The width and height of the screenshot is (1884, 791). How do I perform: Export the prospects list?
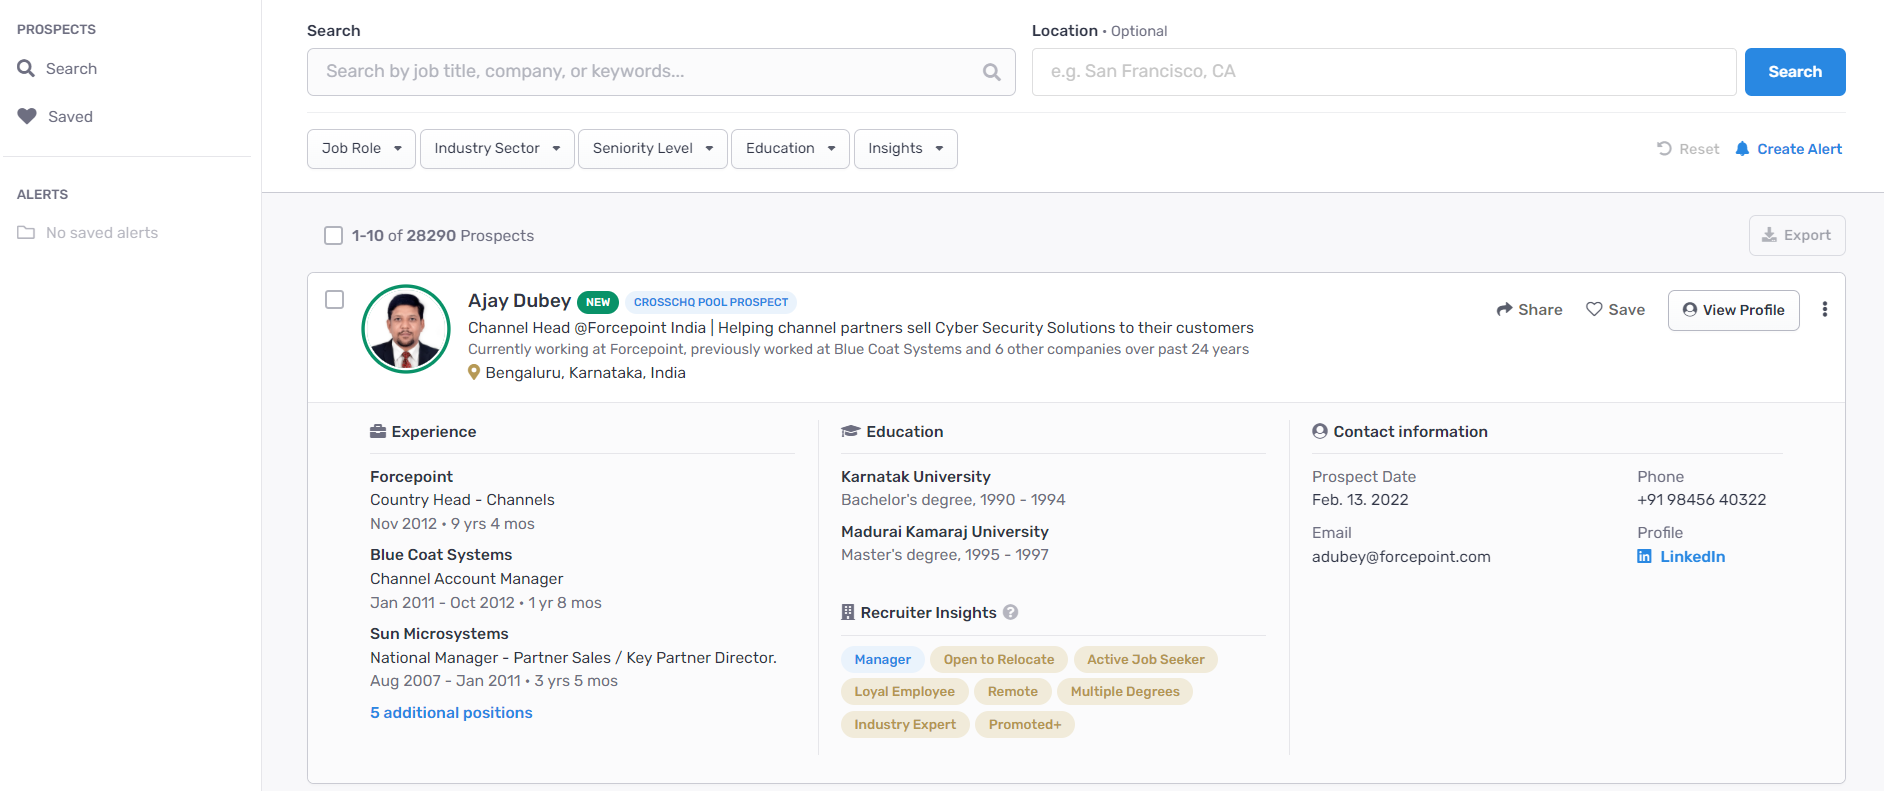(x=1797, y=235)
